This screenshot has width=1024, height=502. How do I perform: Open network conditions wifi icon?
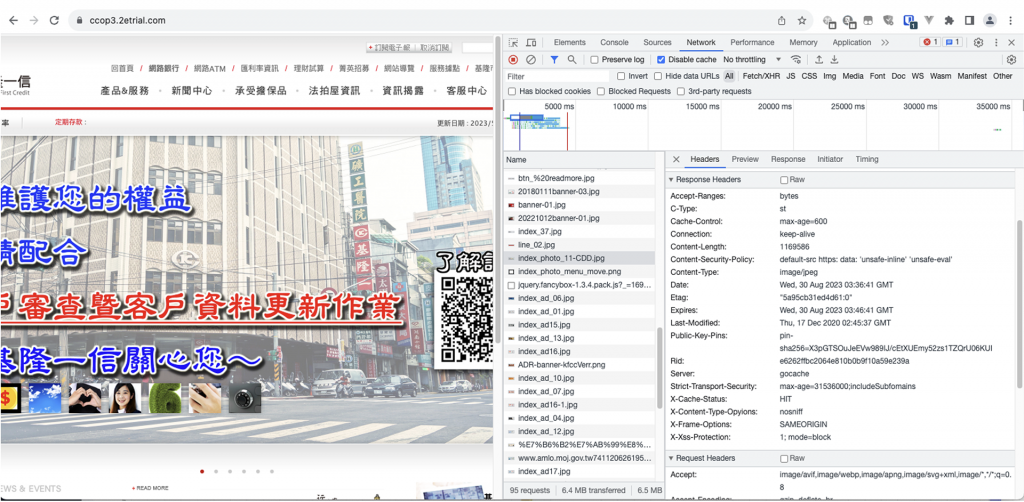795,59
